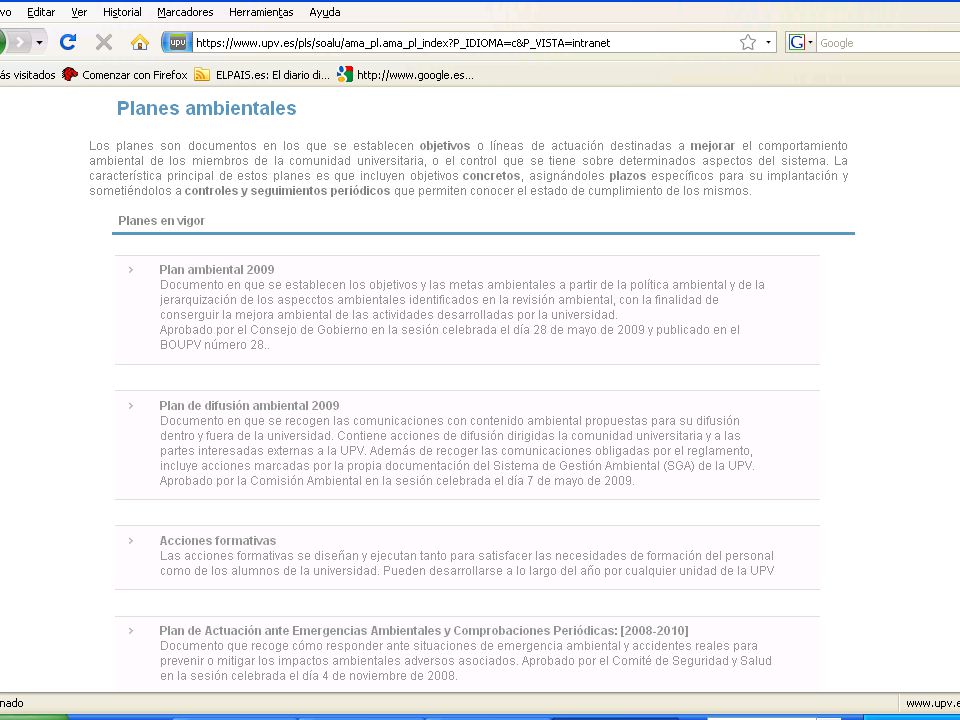Screen dimensions: 960x720
Task: Click the upv site identity badge
Action: point(177,42)
